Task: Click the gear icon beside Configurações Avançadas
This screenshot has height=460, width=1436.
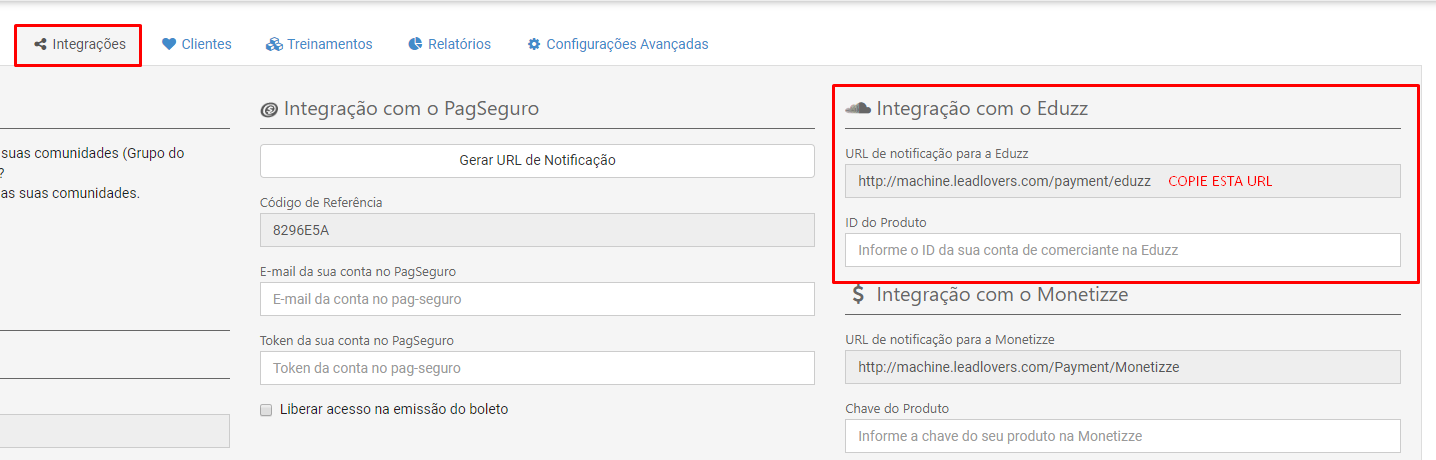Action: pos(534,44)
